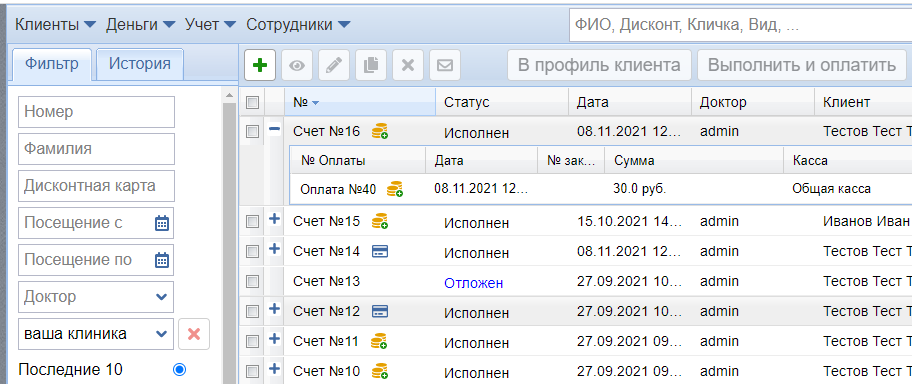Click the Сумма sub-table column header
The image size is (912, 384).
click(694, 161)
